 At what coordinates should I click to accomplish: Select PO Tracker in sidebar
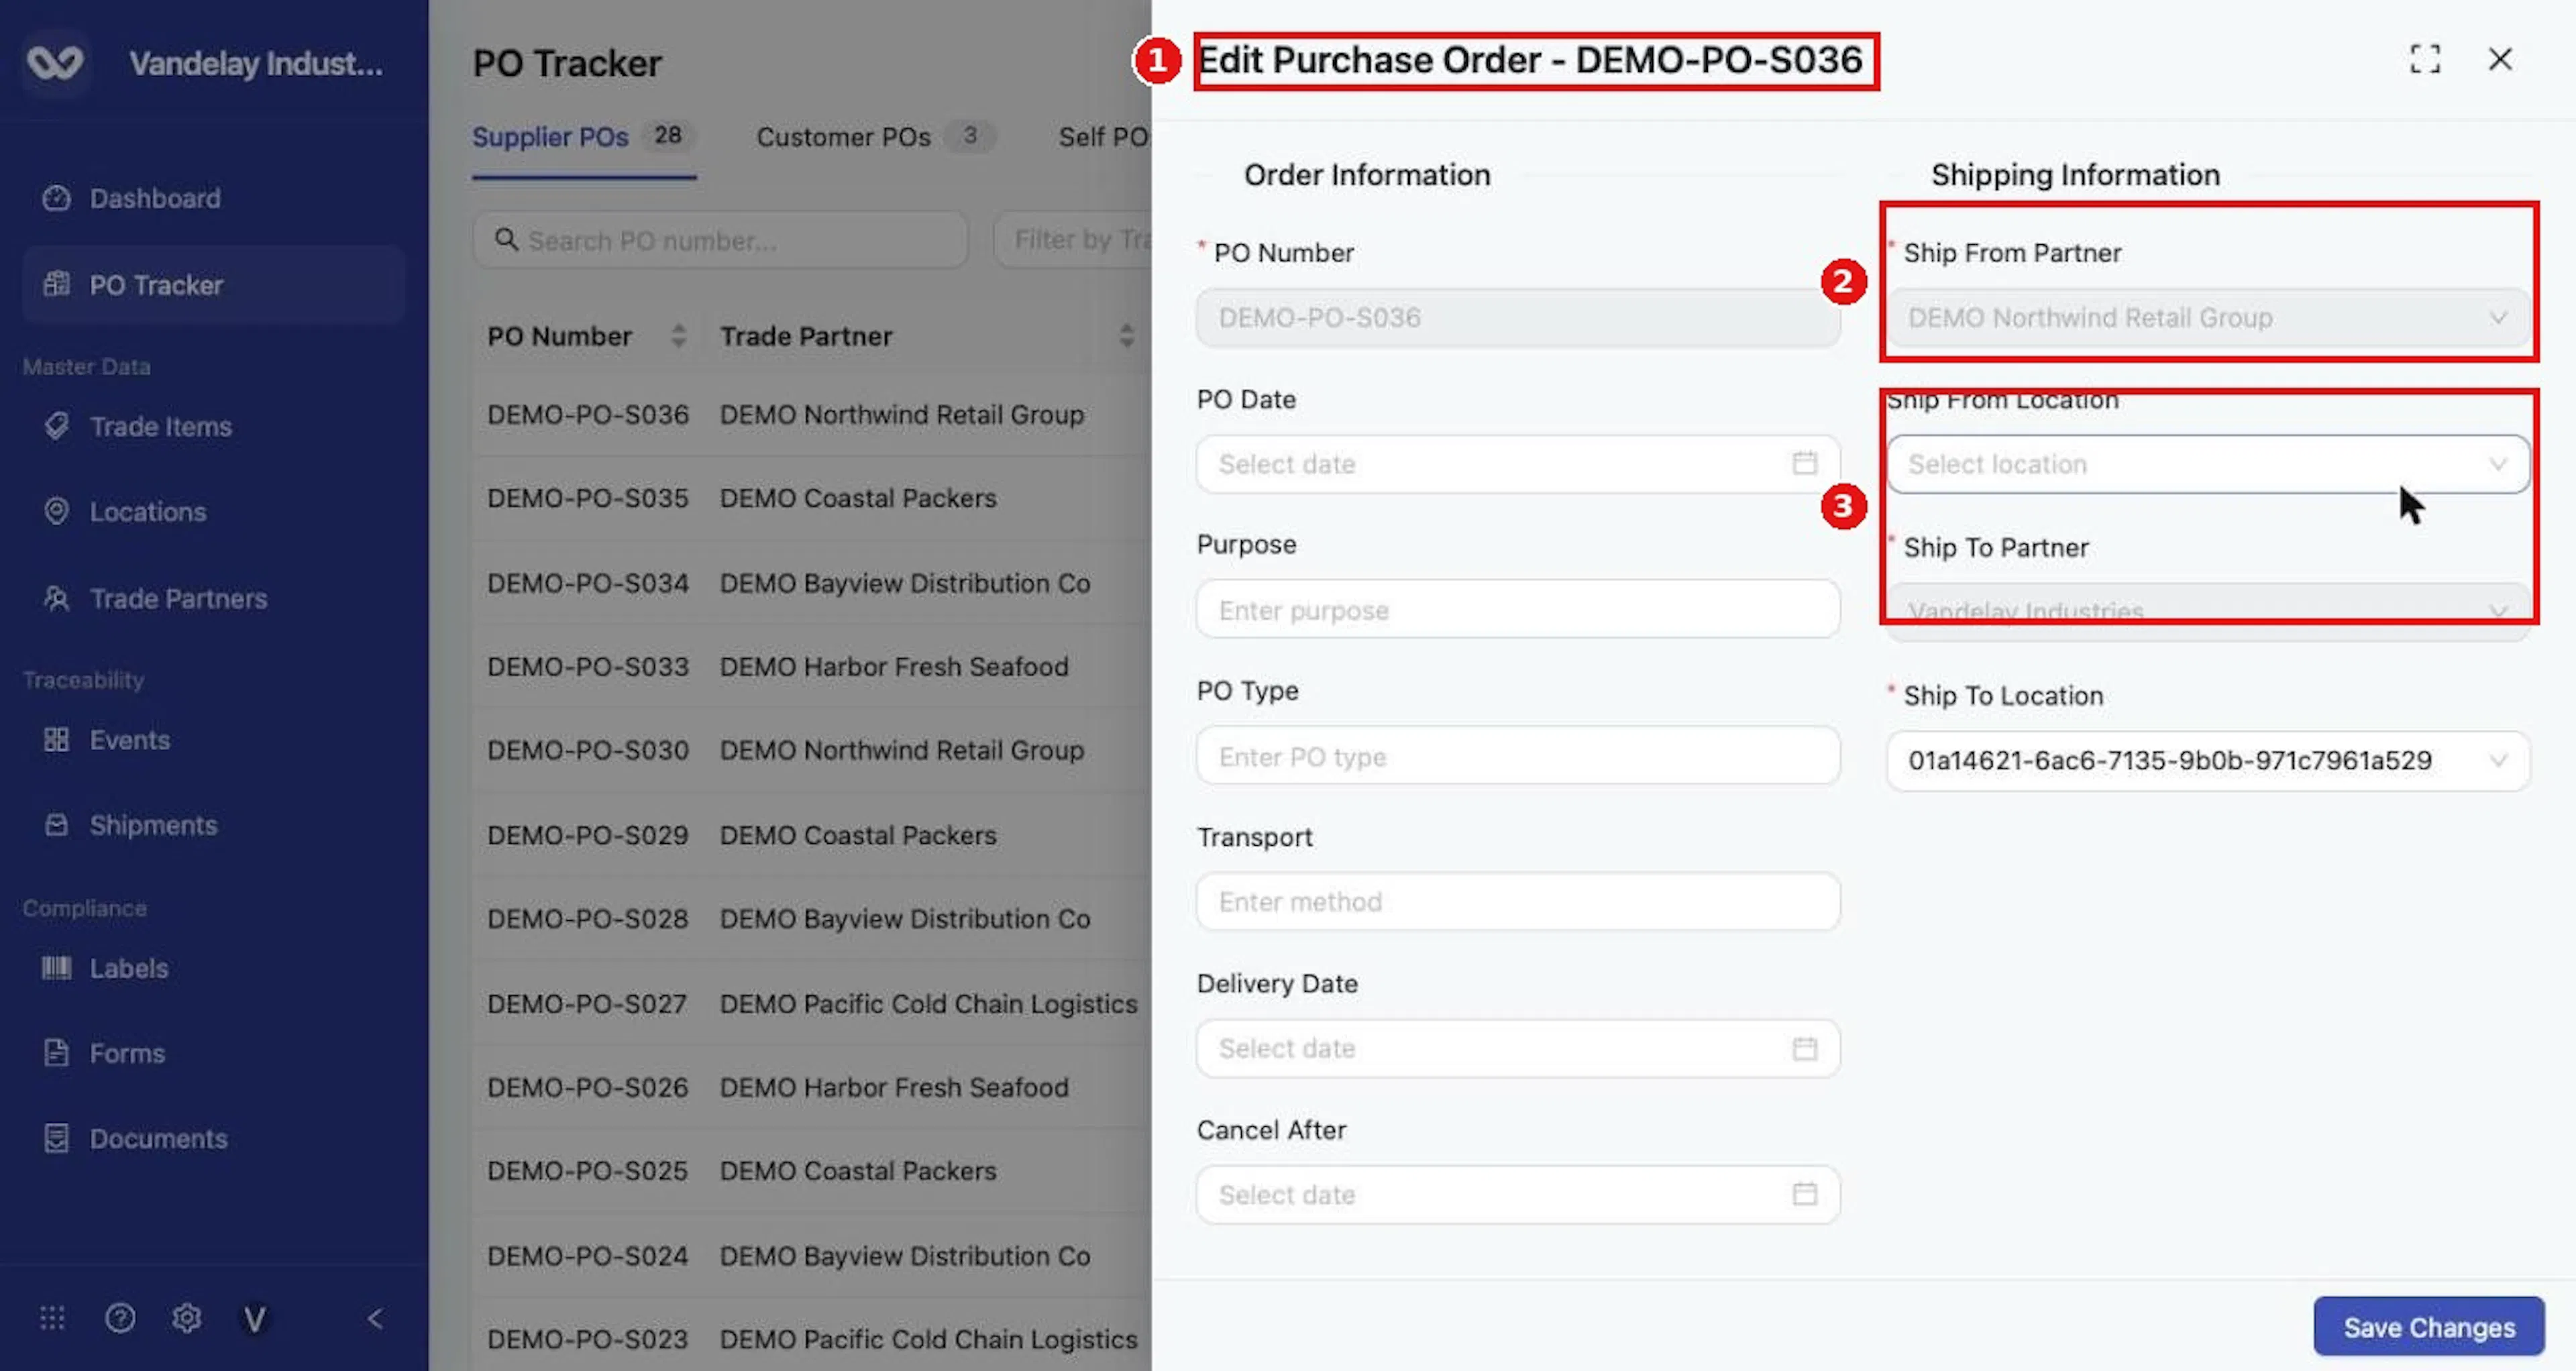click(x=213, y=285)
